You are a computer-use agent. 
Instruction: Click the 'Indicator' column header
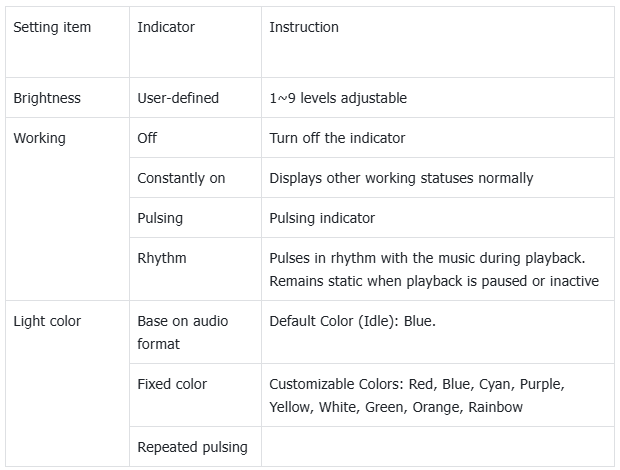coord(166,27)
